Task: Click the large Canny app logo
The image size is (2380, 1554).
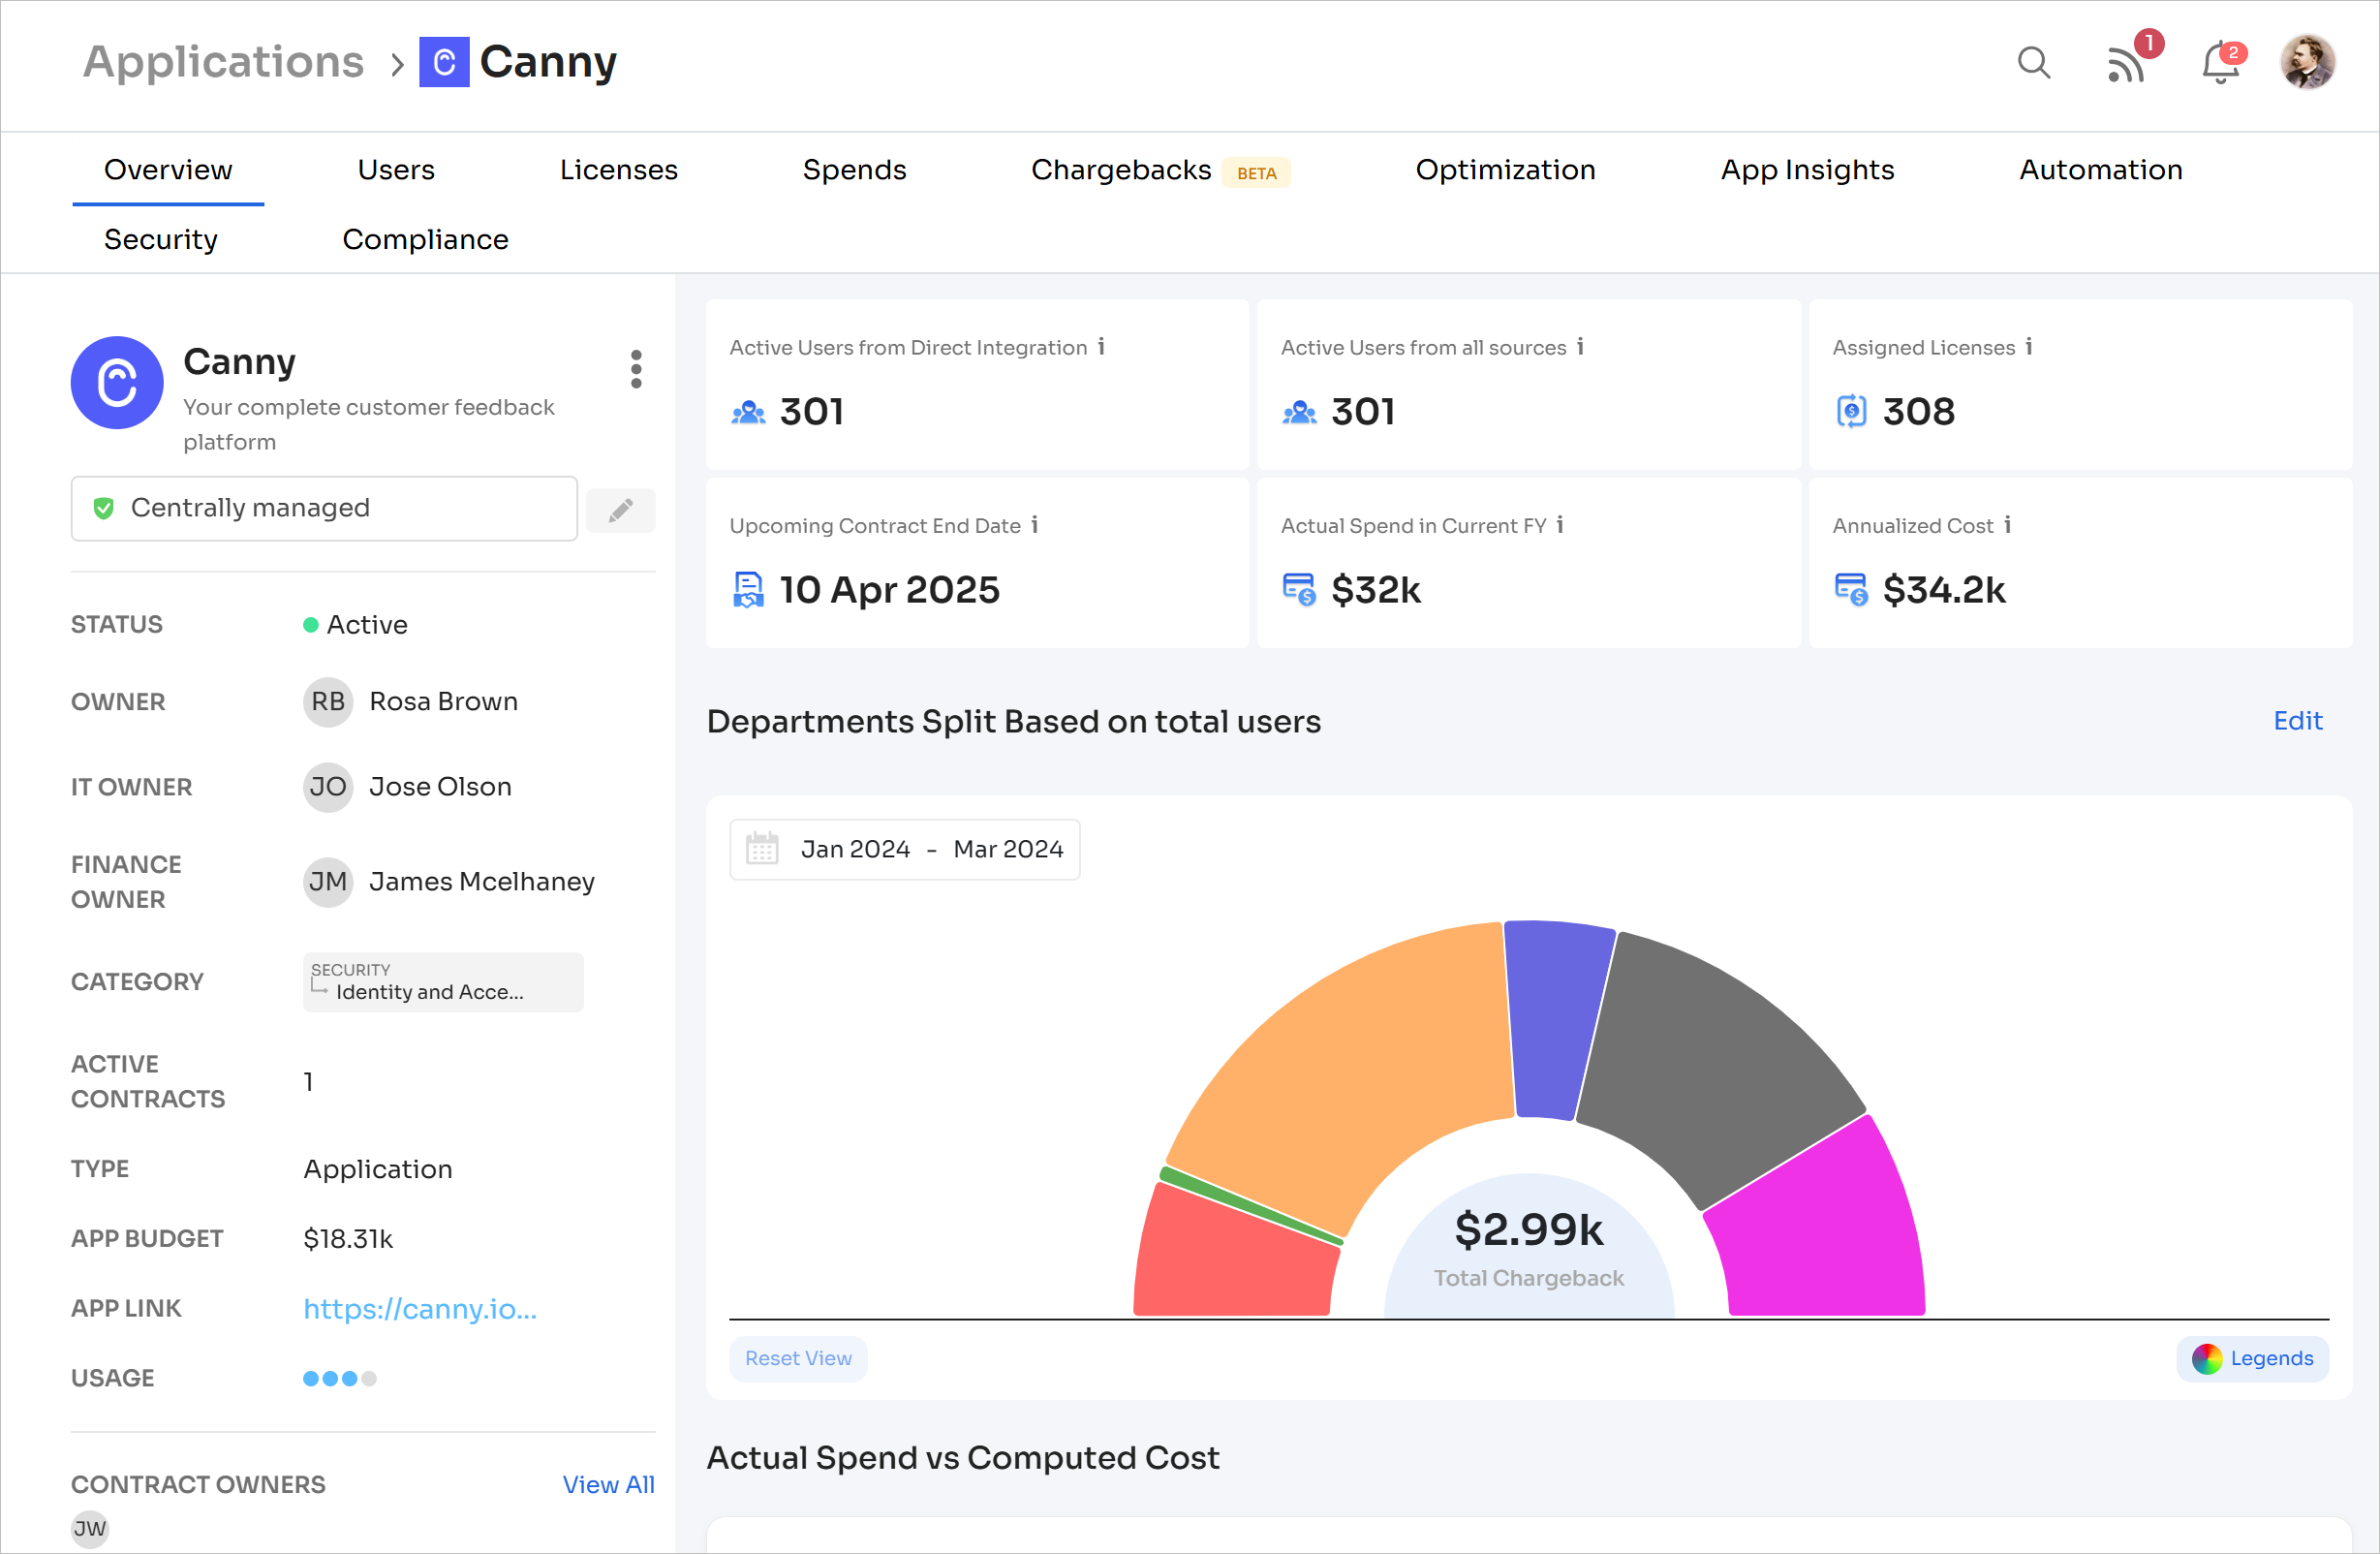Action: pos(117,382)
